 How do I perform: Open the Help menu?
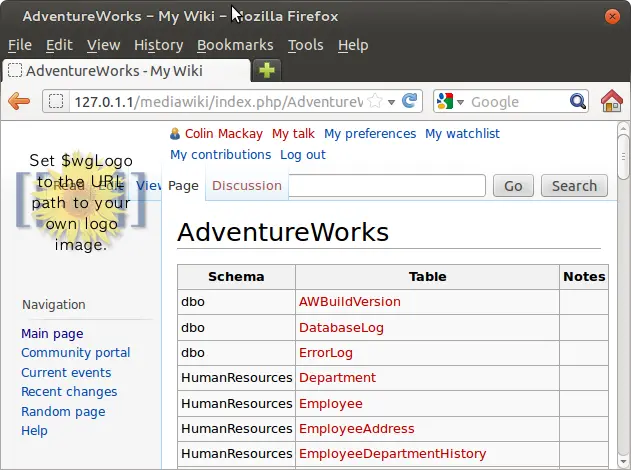[x=353, y=45]
